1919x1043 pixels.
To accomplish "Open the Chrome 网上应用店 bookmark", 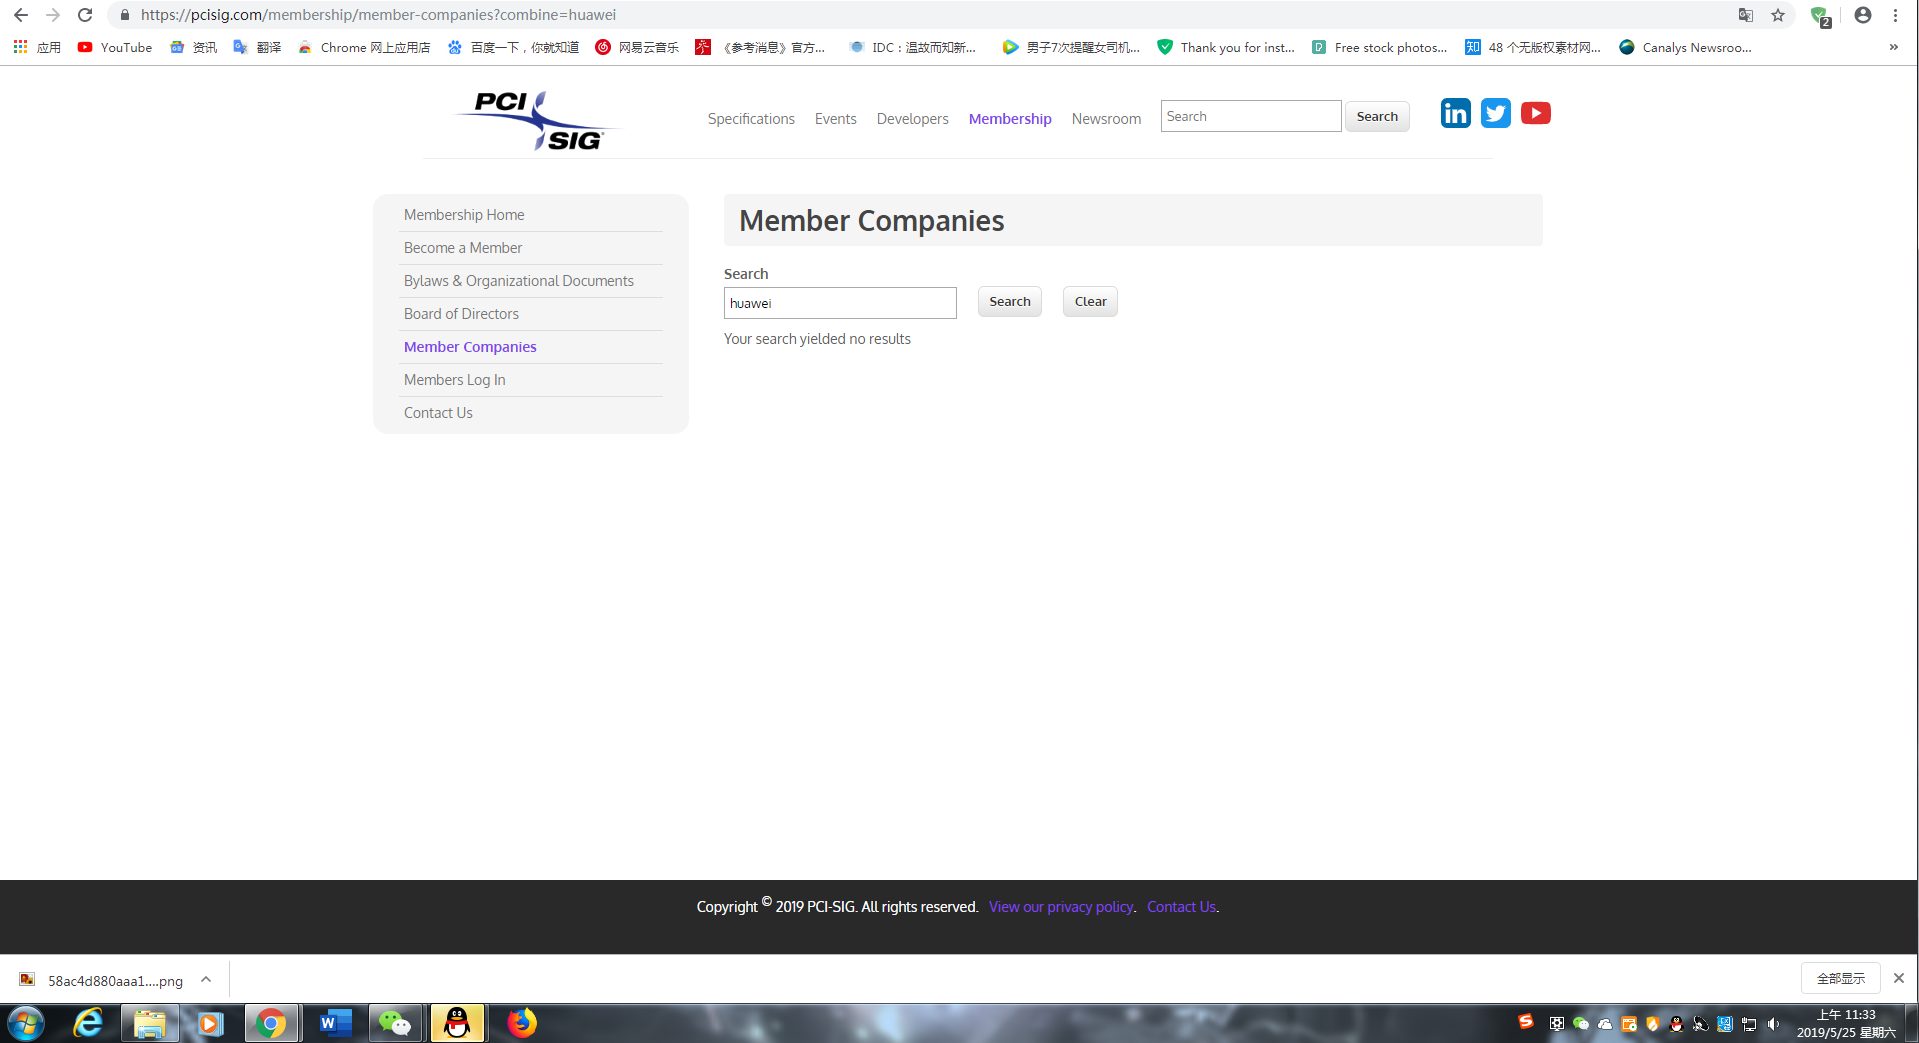I will [x=364, y=47].
